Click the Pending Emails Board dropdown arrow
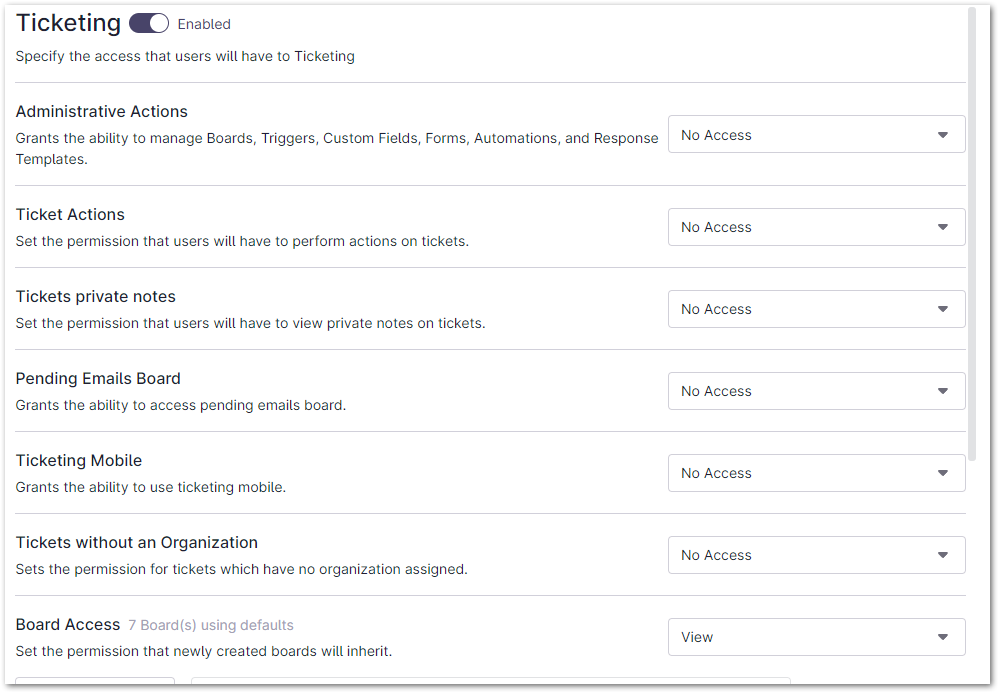 click(942, 391)
